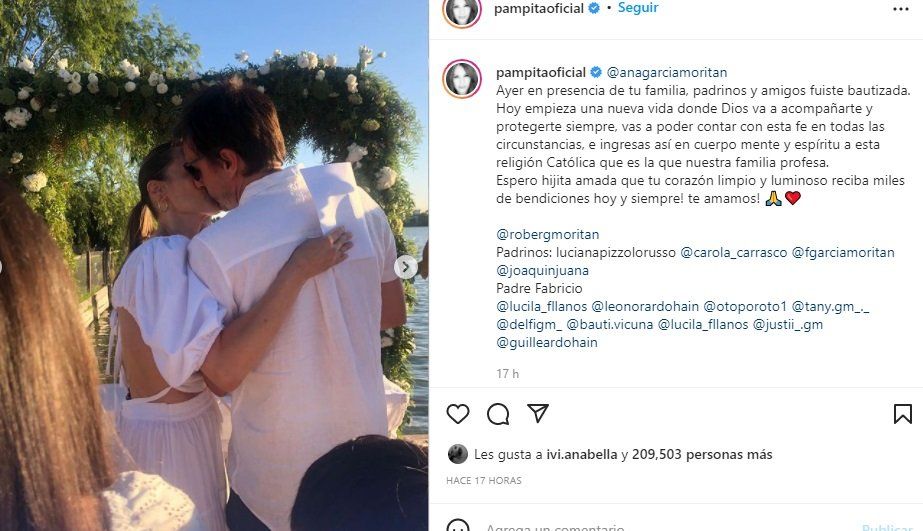Visit the @robergmoritan profile

(547, 234)
